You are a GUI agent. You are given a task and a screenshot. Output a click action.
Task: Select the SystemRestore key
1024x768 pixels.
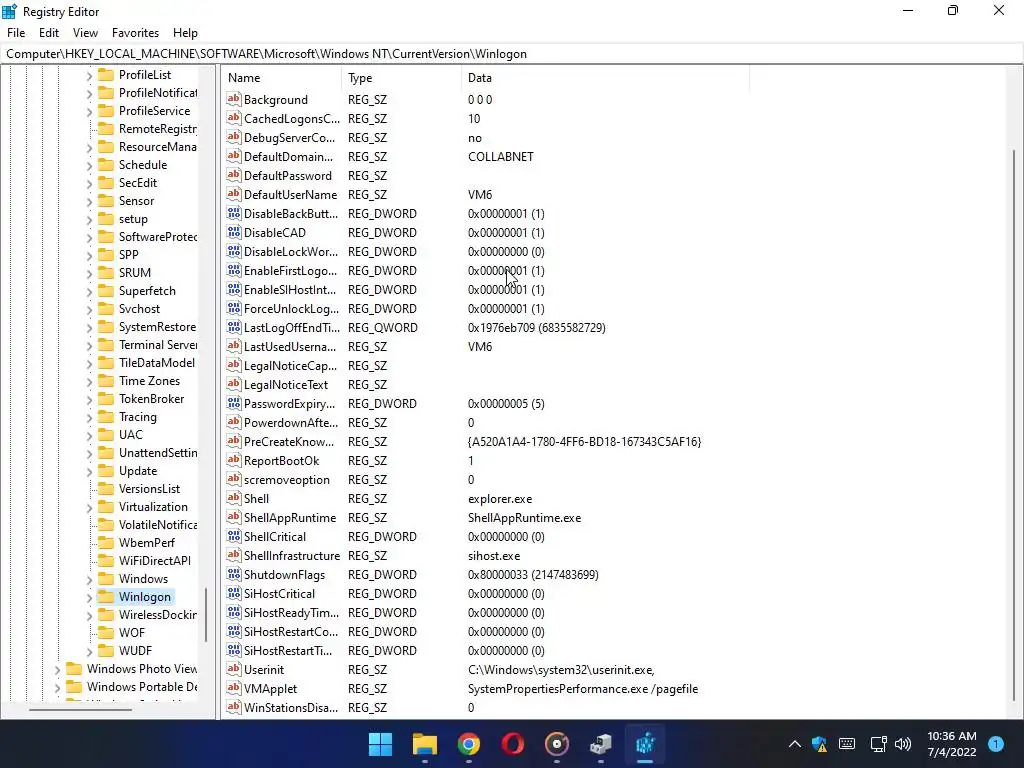tap(157, 327)
